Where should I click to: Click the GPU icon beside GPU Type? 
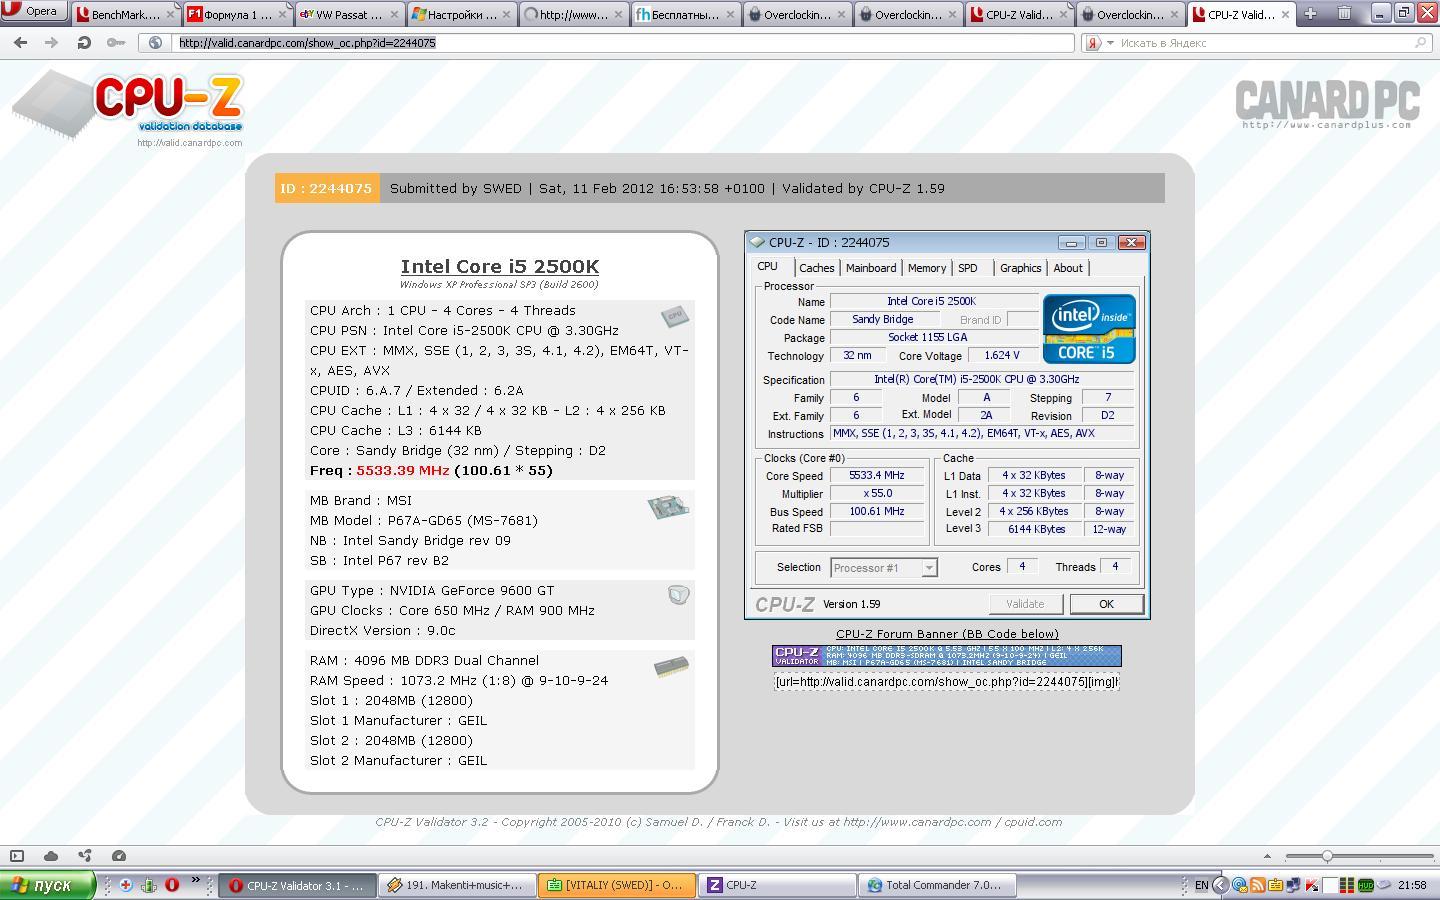[x=679, y=595]
